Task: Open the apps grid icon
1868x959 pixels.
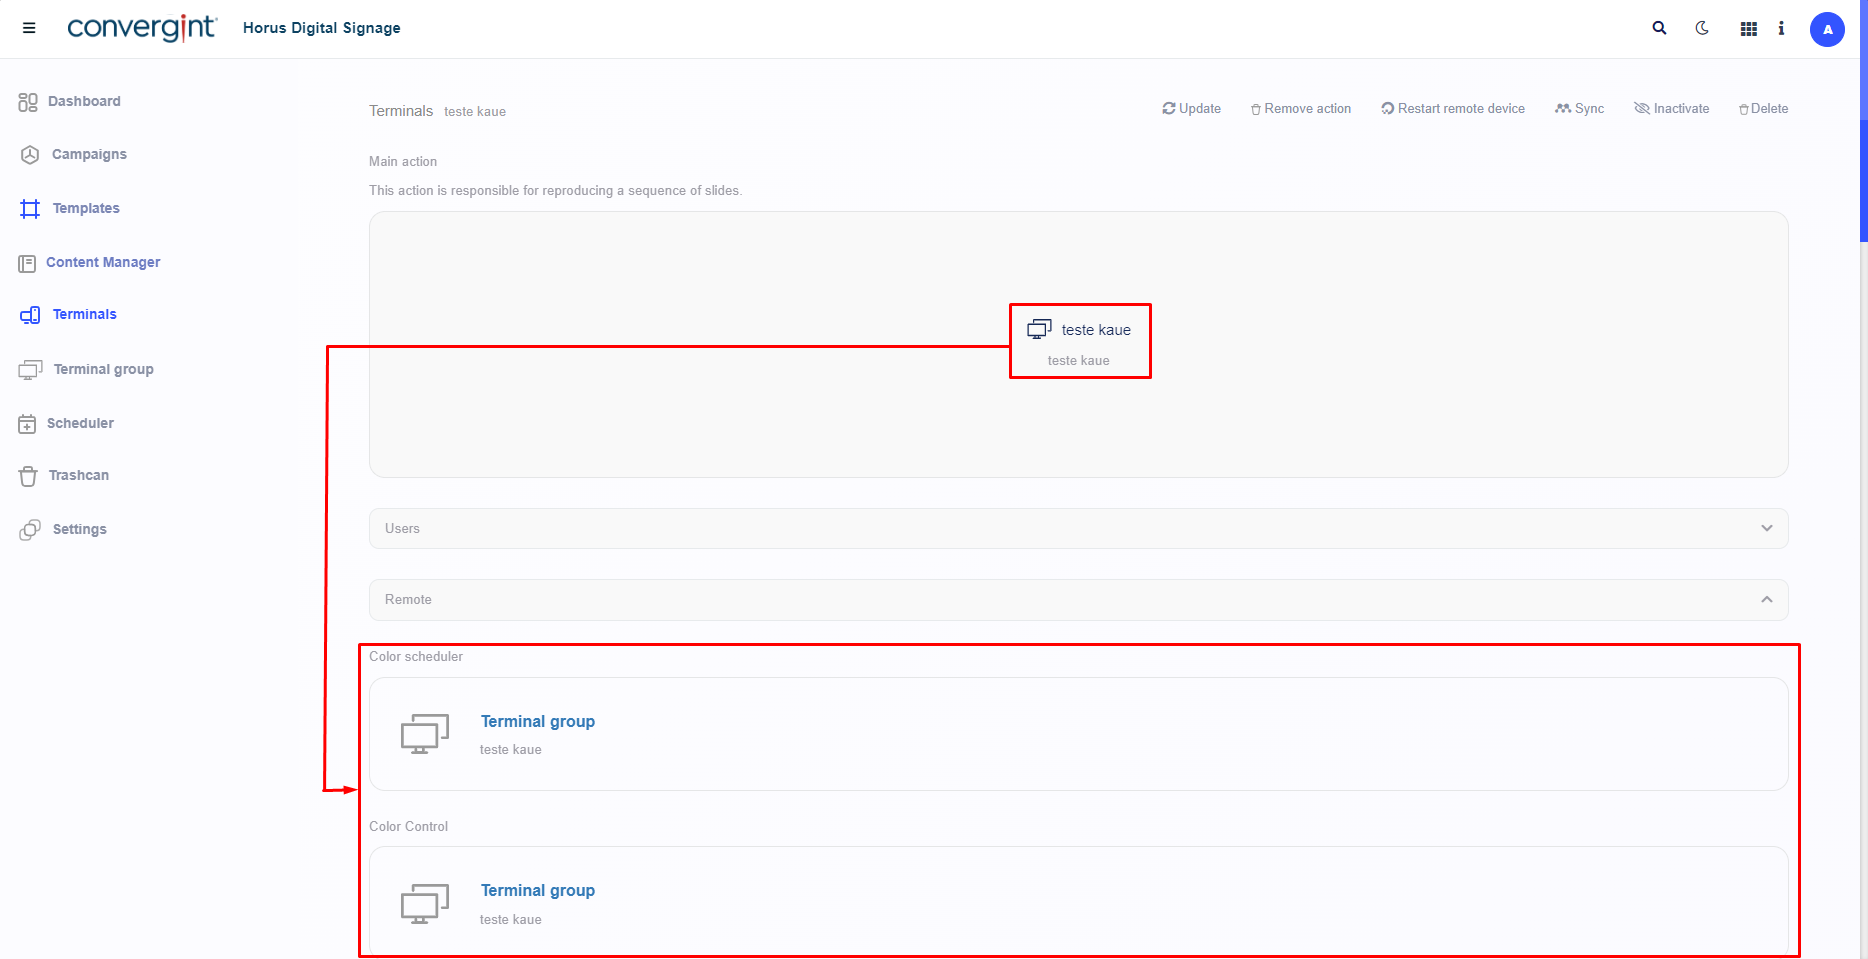Action: 1748,29
